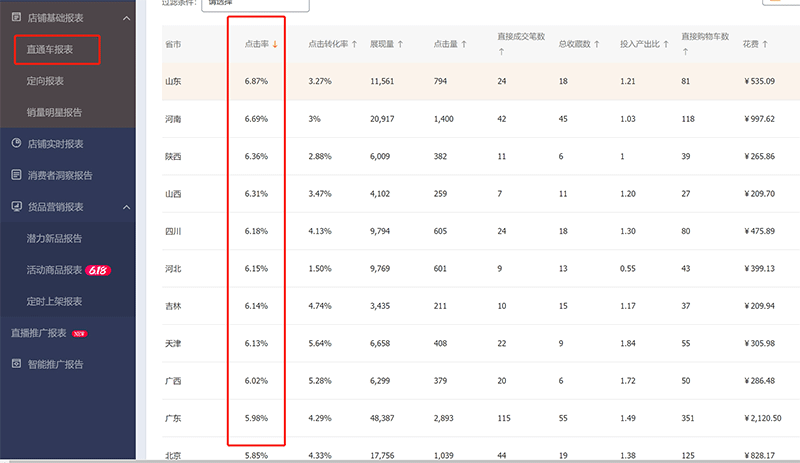Viewport: 800px width, 463px height.
Task: Sort by 展现量 using its arrow
Action: point(400,45)
